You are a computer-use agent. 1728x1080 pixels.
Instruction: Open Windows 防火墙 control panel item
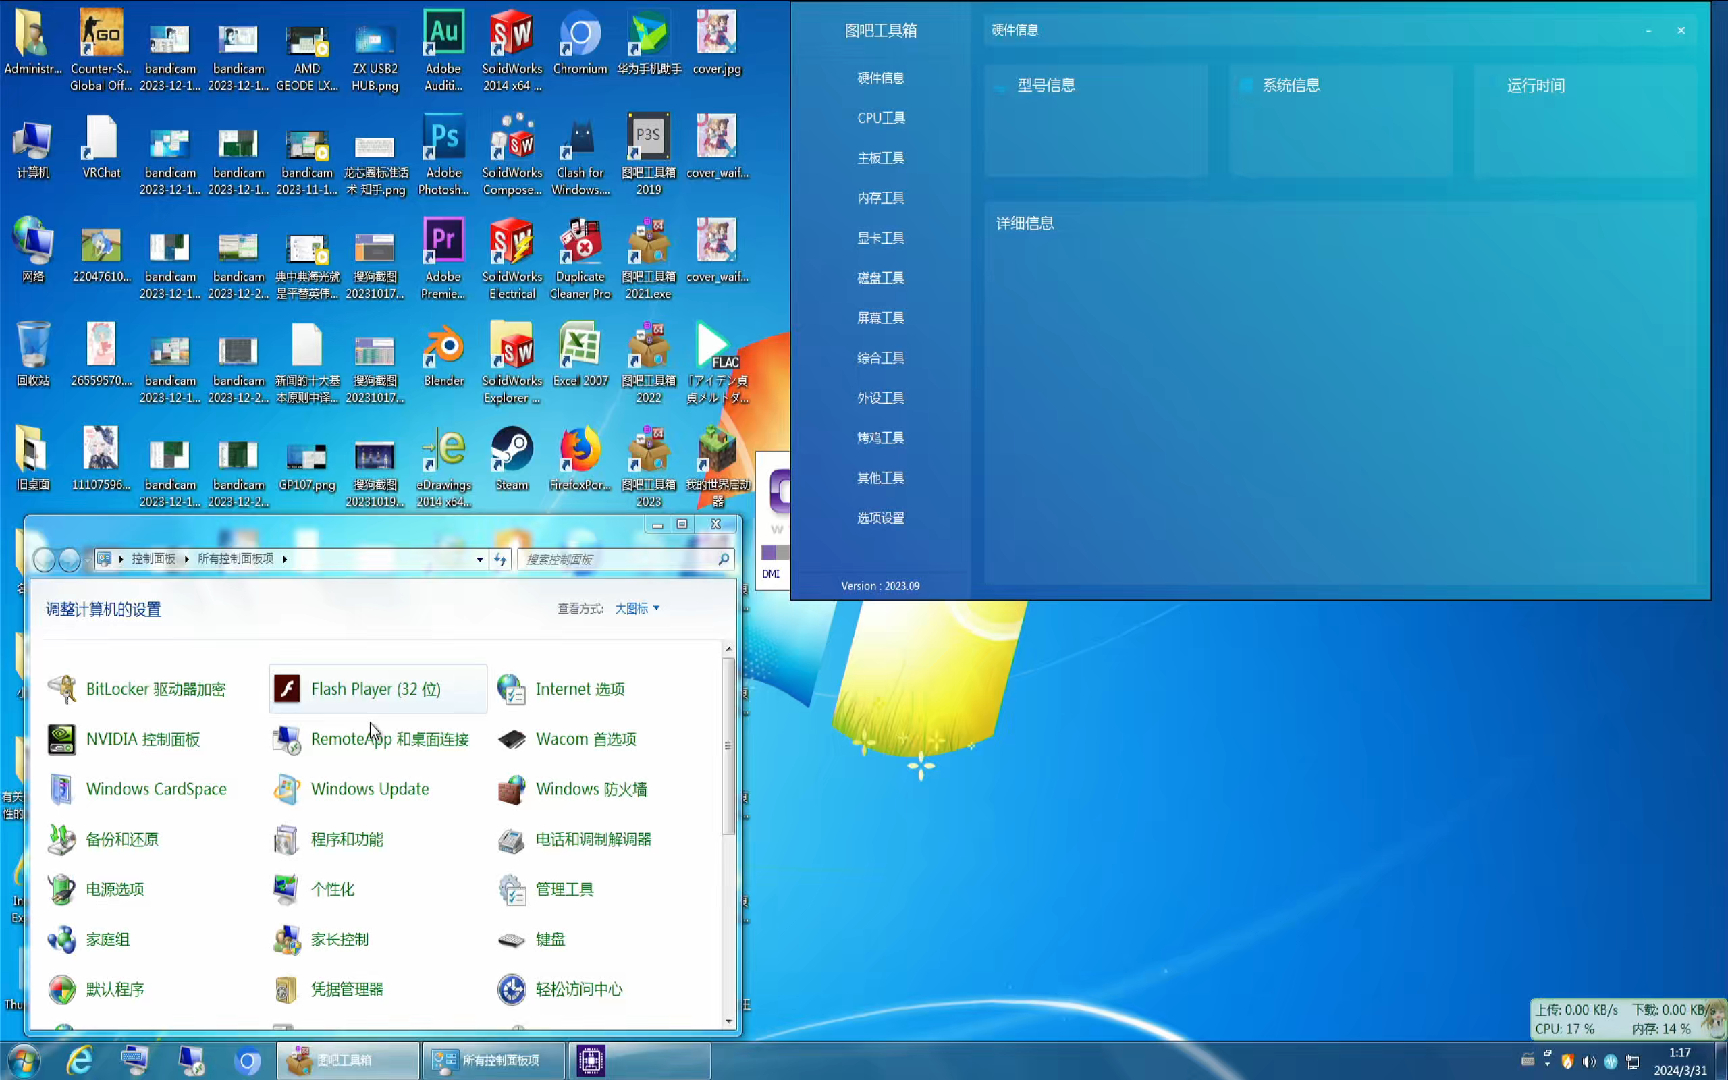[x=573, y=789]
